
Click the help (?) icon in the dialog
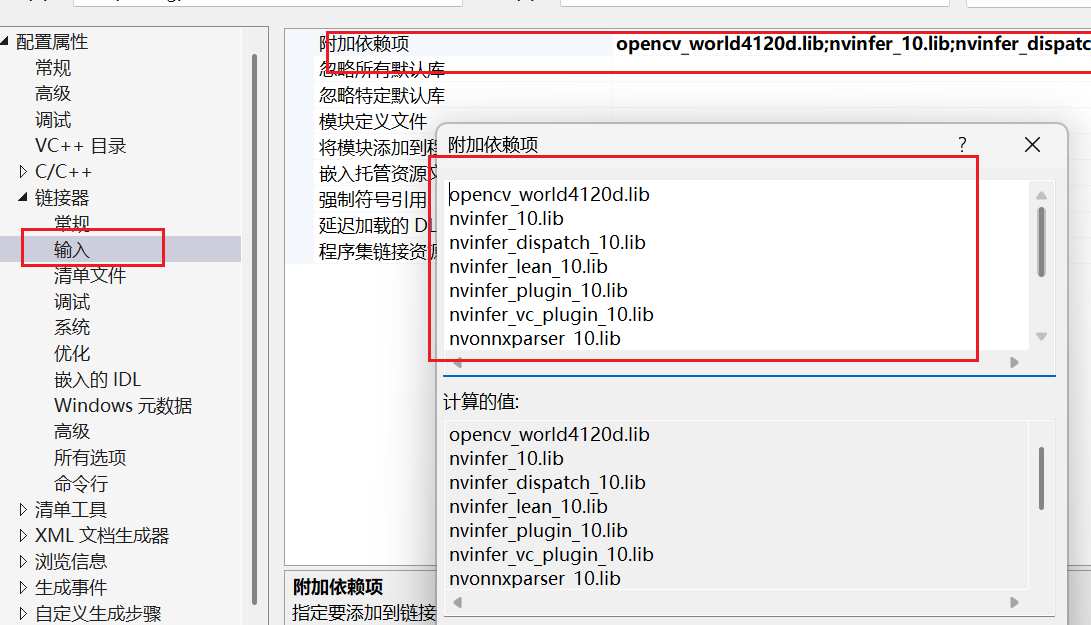click(x=961, y=145)
